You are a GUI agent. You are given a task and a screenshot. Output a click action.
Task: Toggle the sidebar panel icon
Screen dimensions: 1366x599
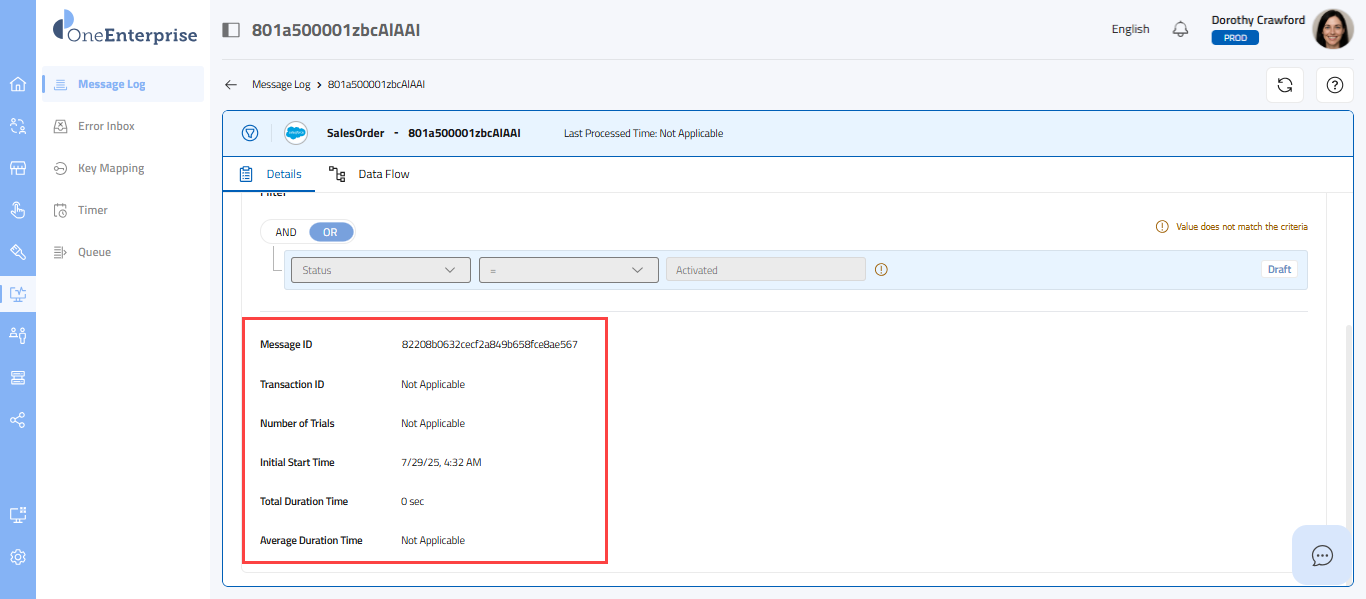(x=231, y=30)
